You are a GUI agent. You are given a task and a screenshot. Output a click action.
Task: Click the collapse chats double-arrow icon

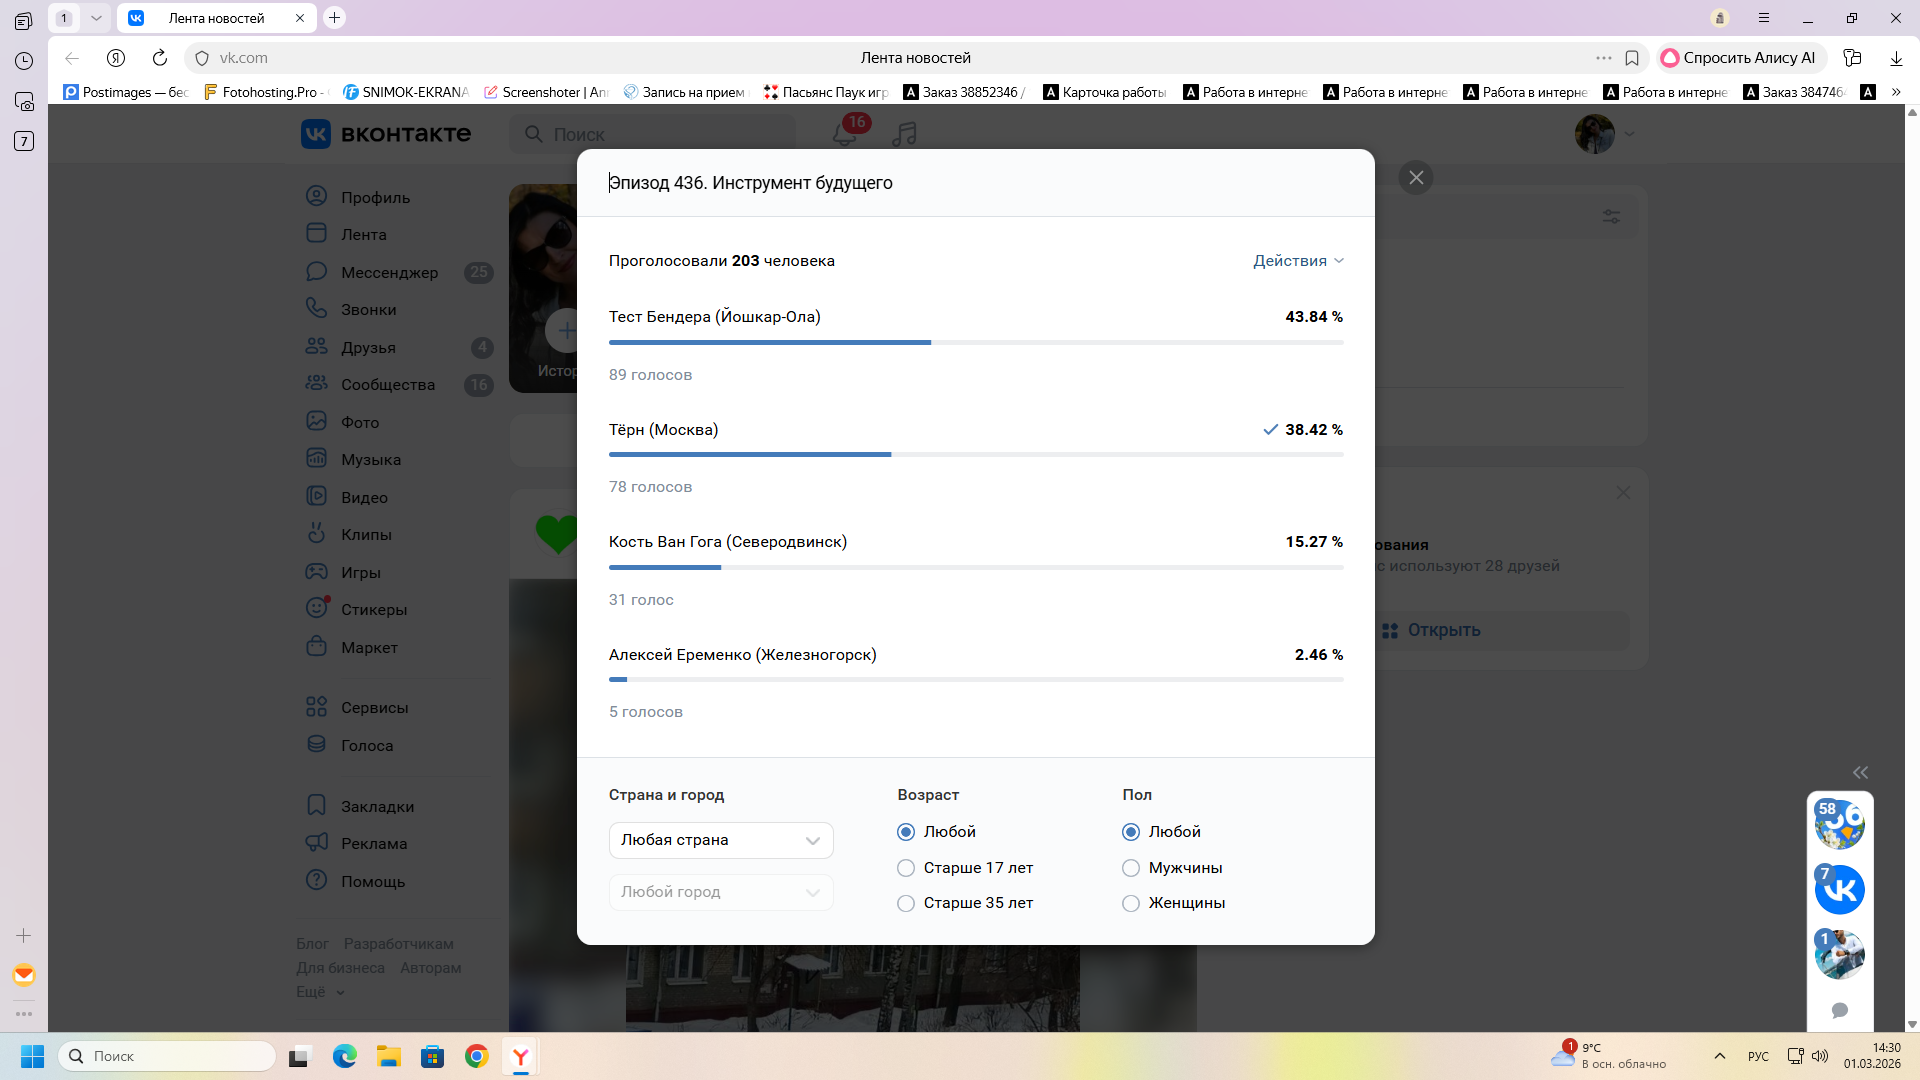[x=1860, y=772]
